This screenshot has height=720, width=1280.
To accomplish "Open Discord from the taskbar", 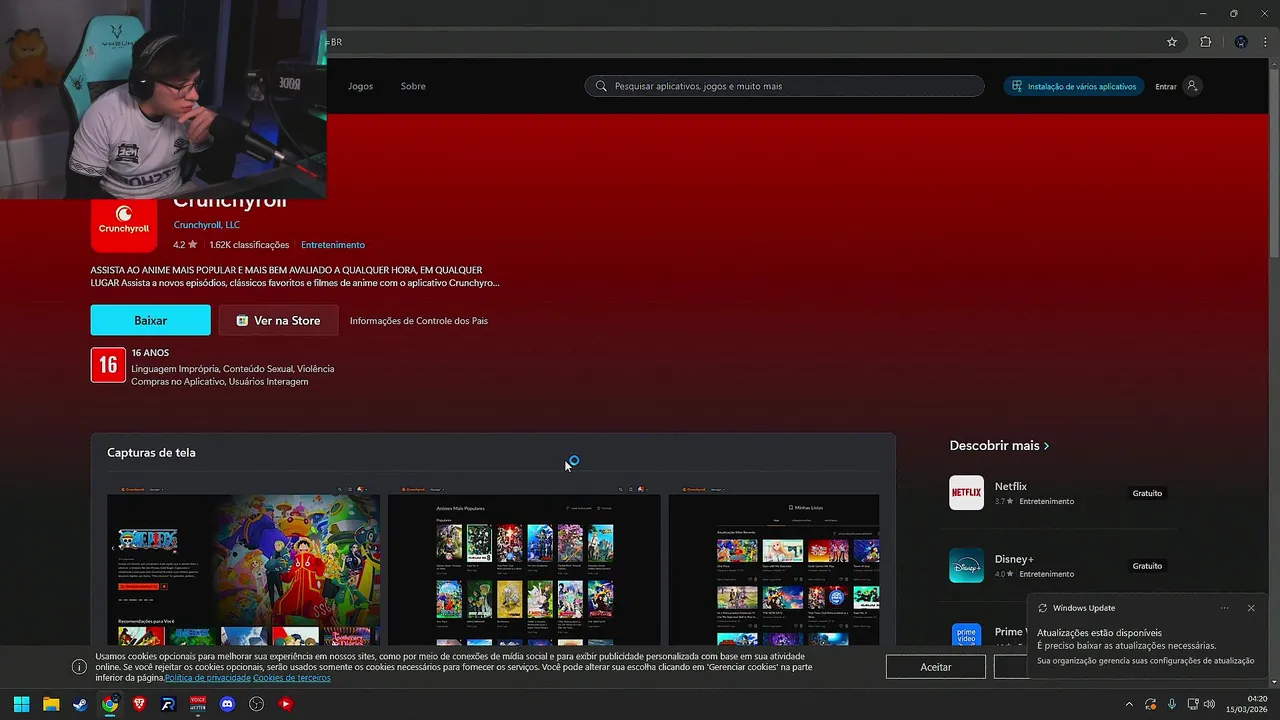I will tap(227, 704).
